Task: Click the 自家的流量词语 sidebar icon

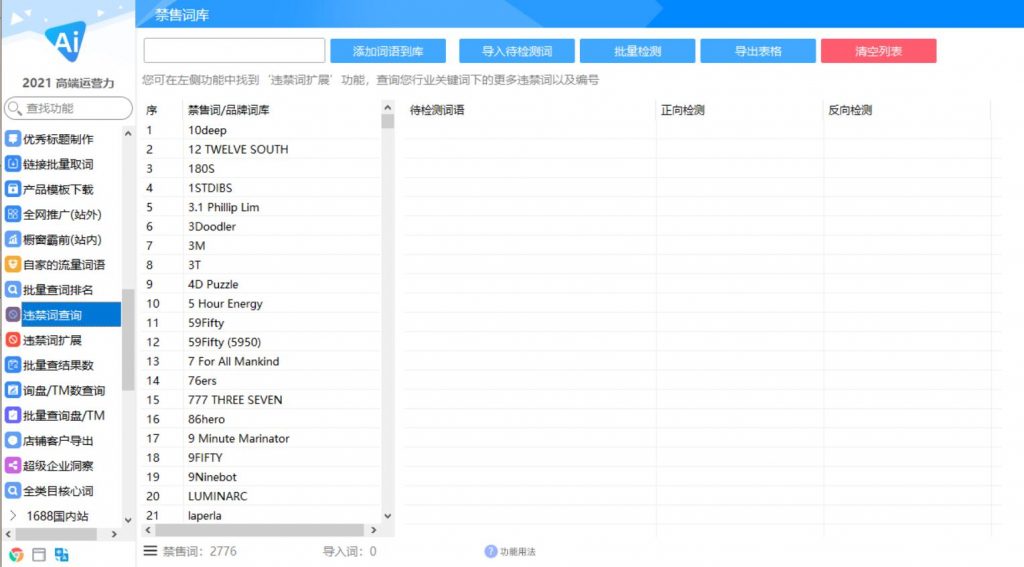Action: 12,265
